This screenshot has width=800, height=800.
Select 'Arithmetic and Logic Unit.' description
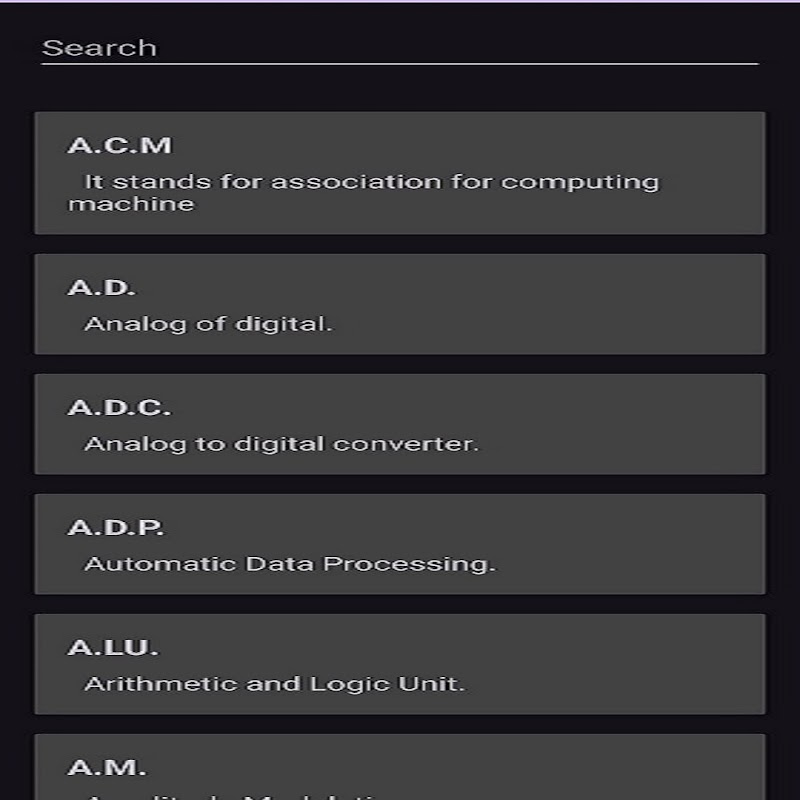pyautogui.click(x=274, y=684)
